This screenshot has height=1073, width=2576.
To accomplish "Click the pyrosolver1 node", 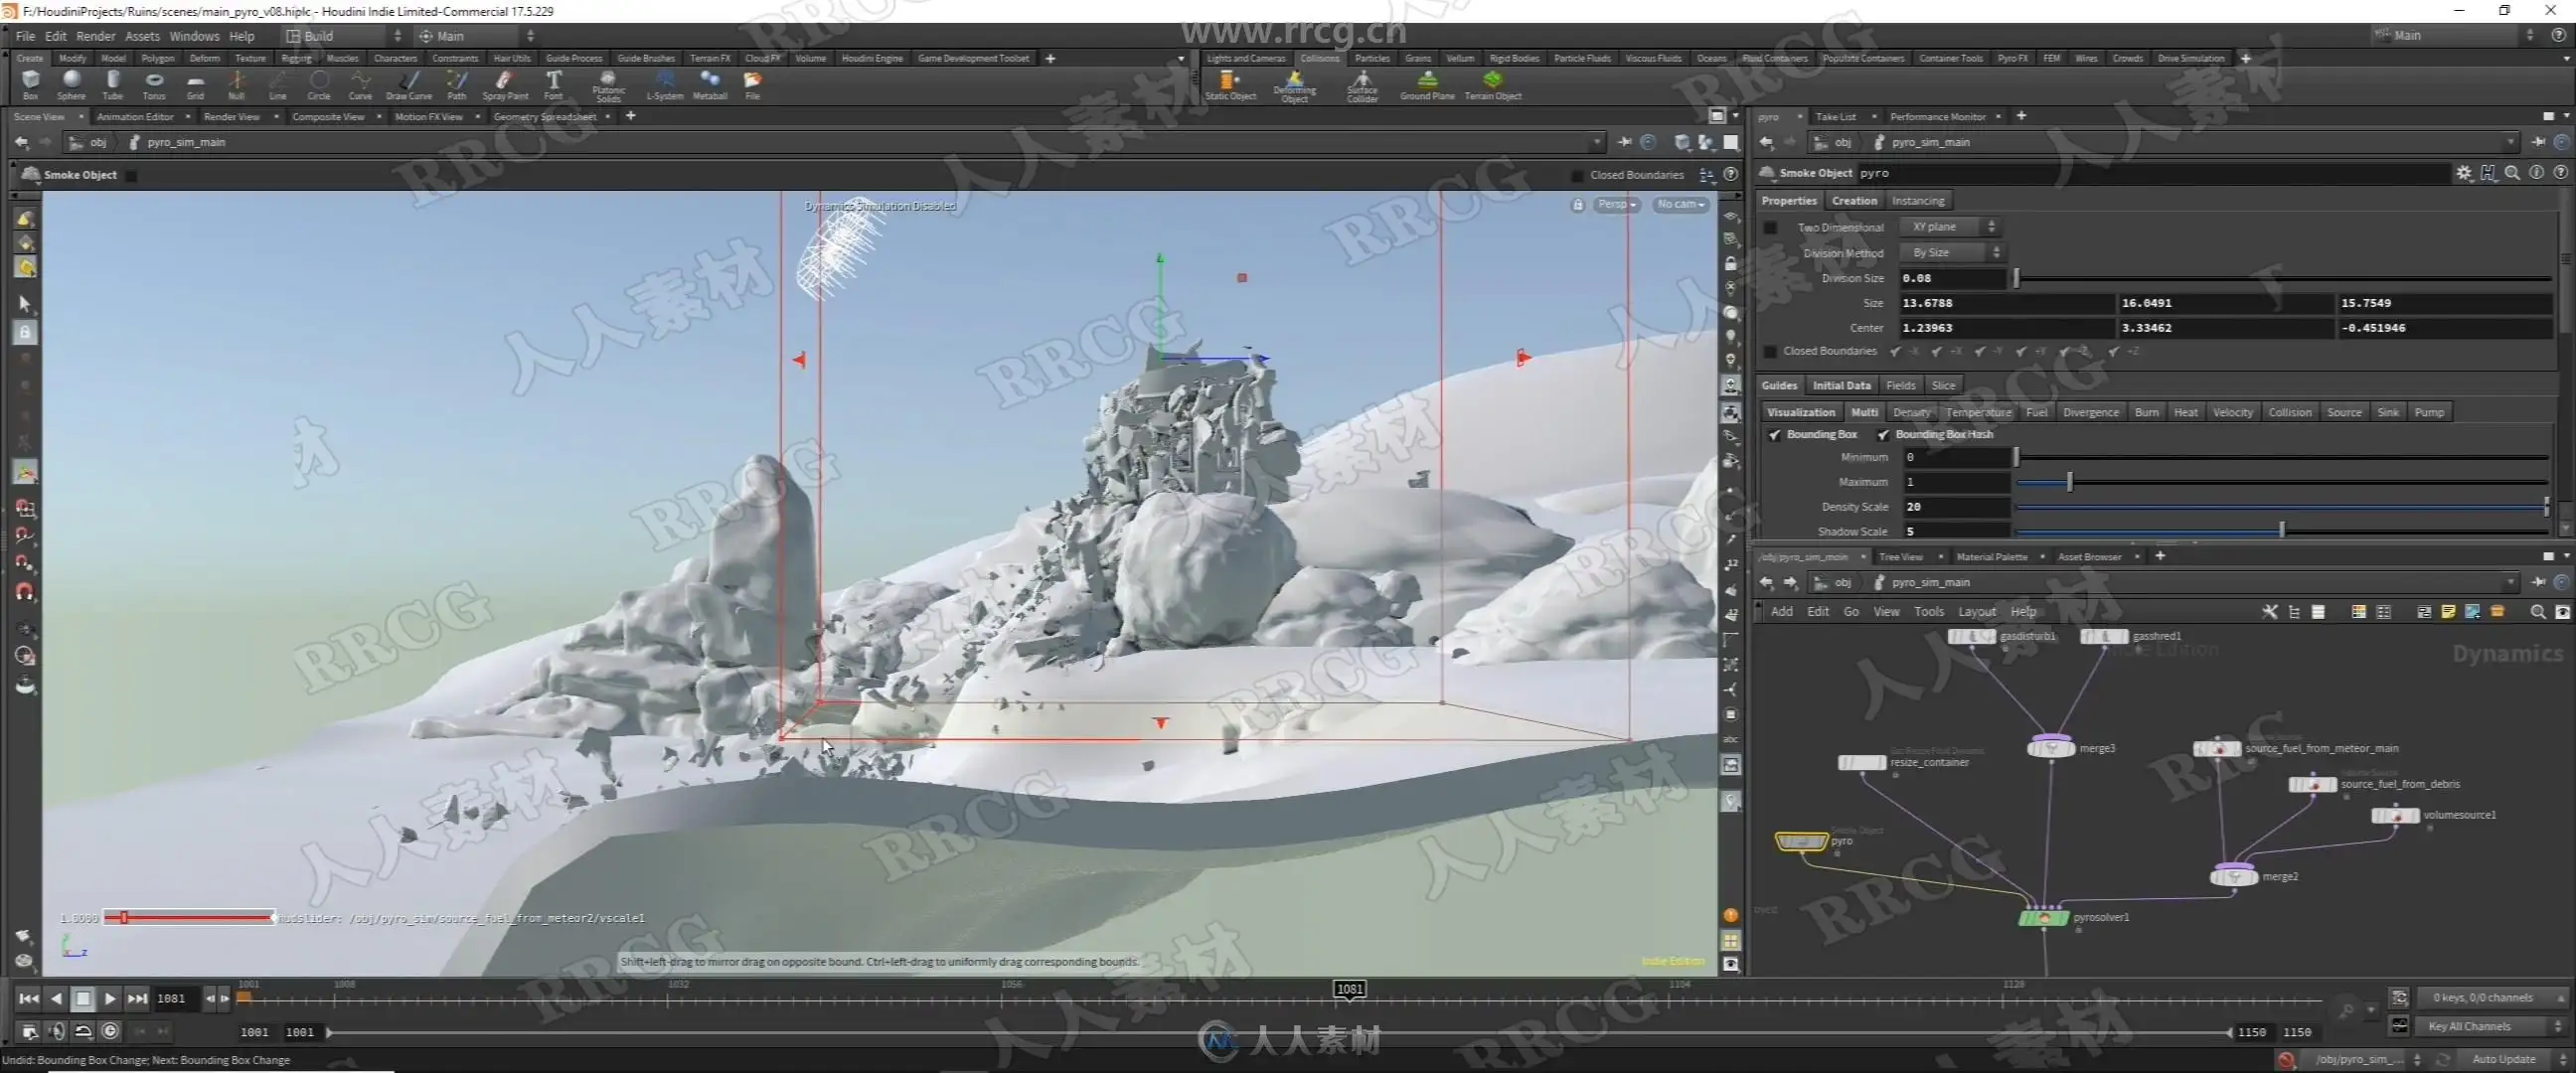I will click(x=2043, y=917).
